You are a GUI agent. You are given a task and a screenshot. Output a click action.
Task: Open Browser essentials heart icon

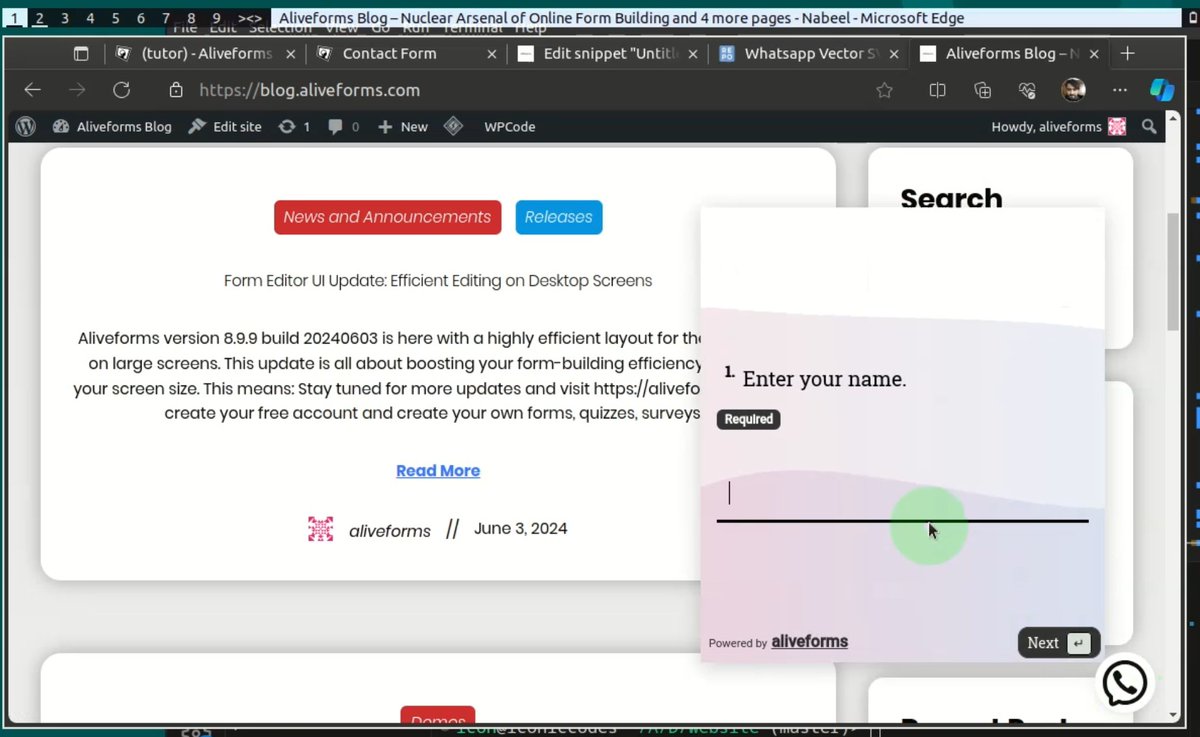click(x=1027, y=90)
